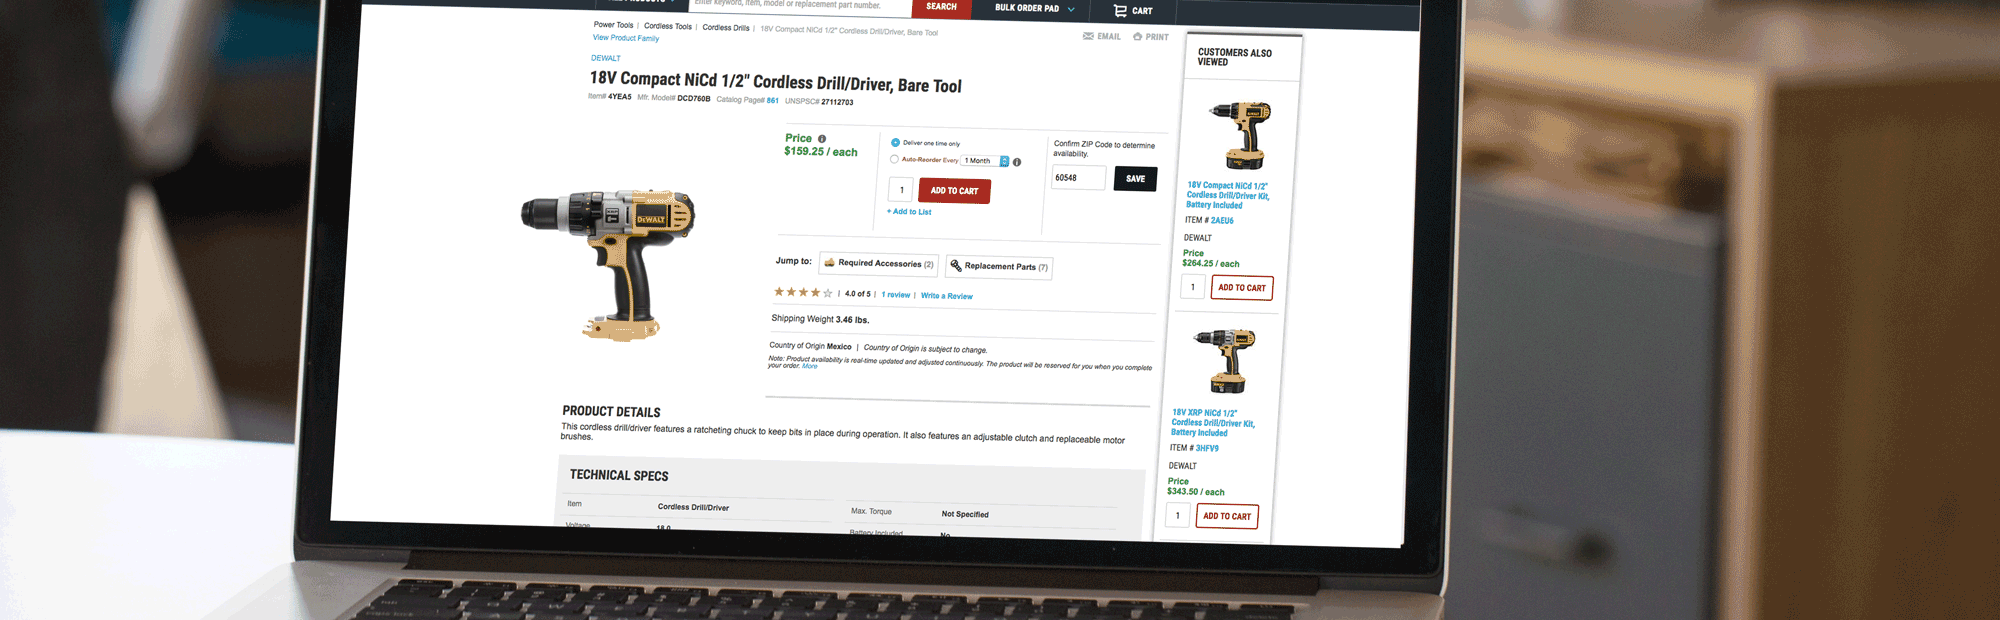This screenshot has height=620, width=2000.
Task: Select the Auto-Reorder Every radio button
Action: 894,159
